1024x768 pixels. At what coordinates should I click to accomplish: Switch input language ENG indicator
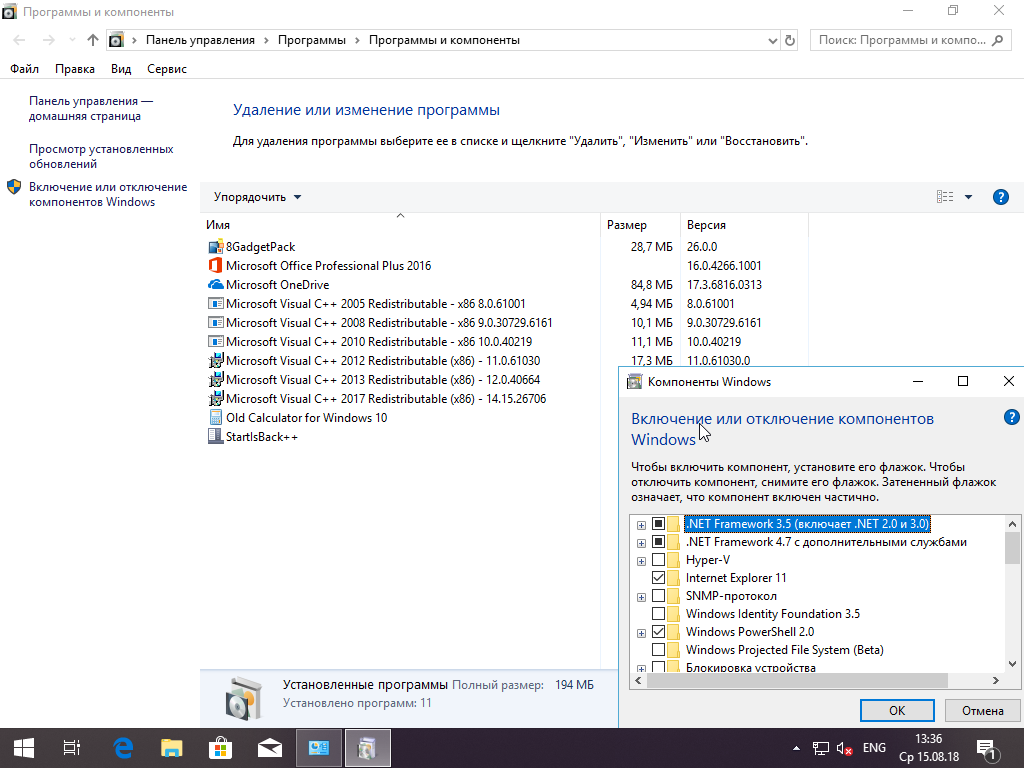pos(874,748)
